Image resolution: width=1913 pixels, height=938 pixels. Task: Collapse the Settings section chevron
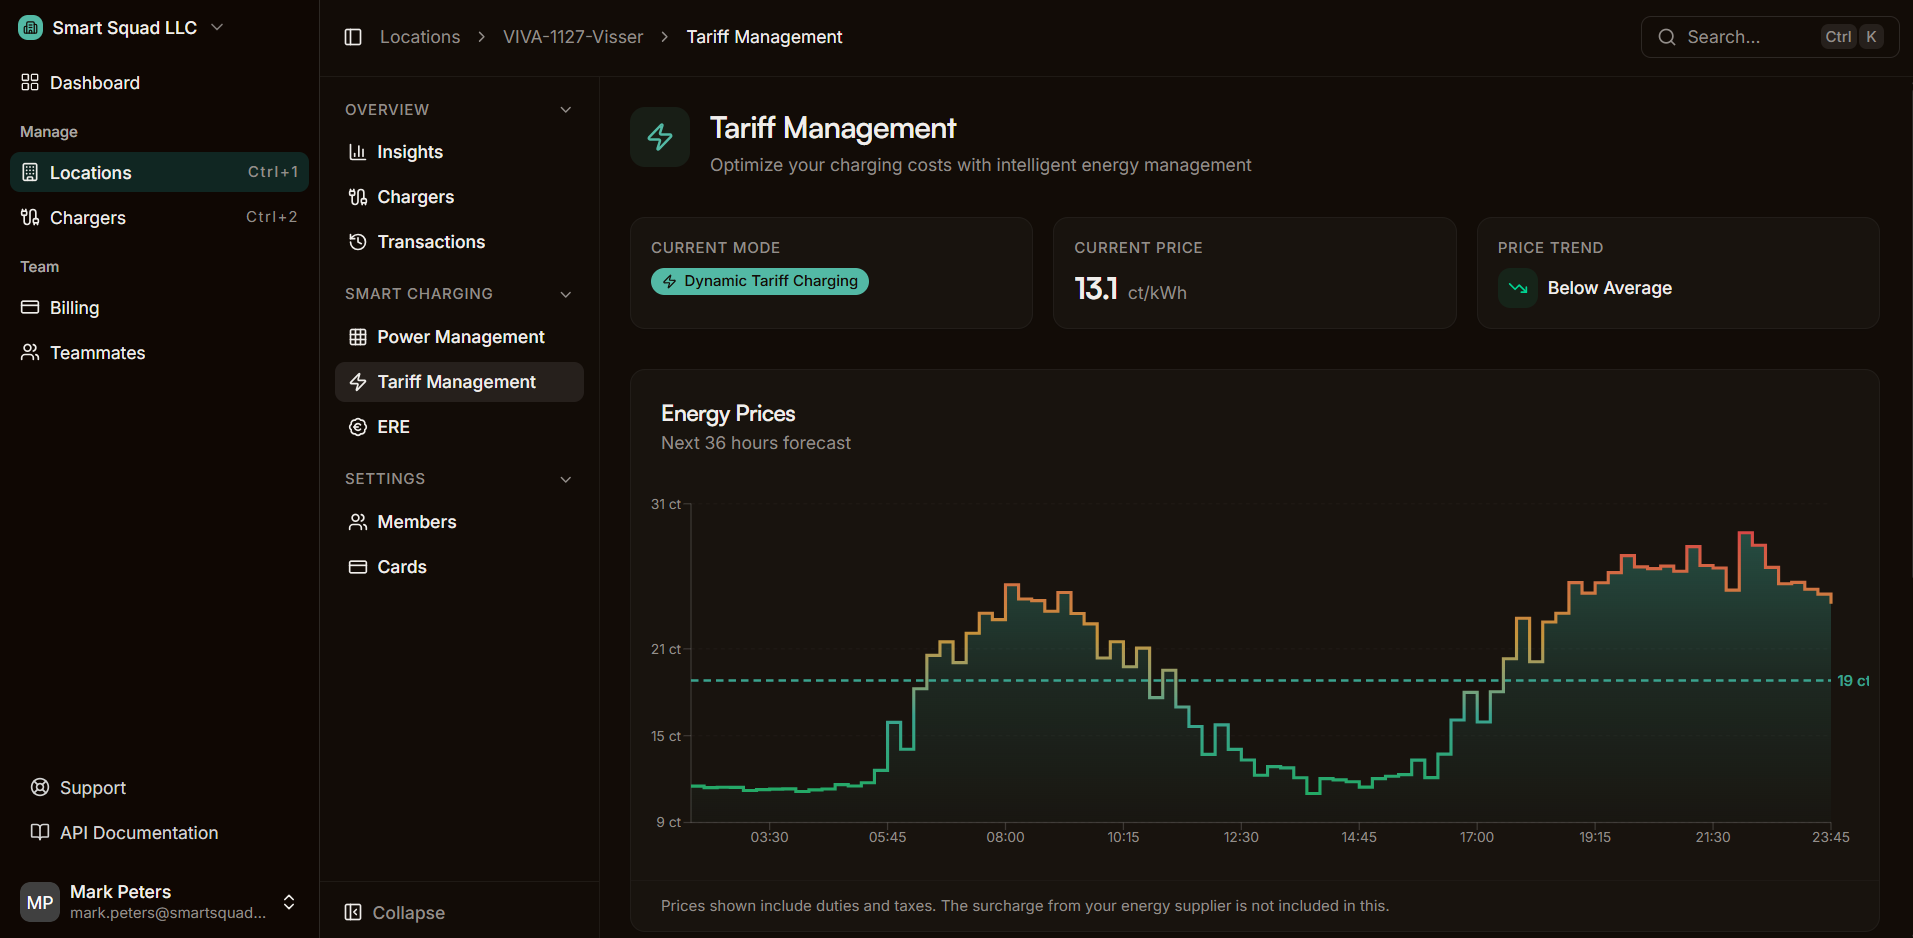(x=566, y=479)
